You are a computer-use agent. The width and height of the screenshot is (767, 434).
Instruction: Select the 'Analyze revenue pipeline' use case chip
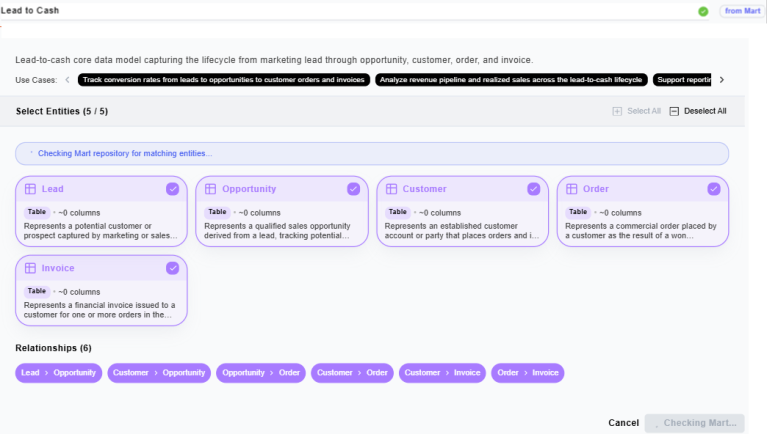pyautogui.click(x=511, y=80)
